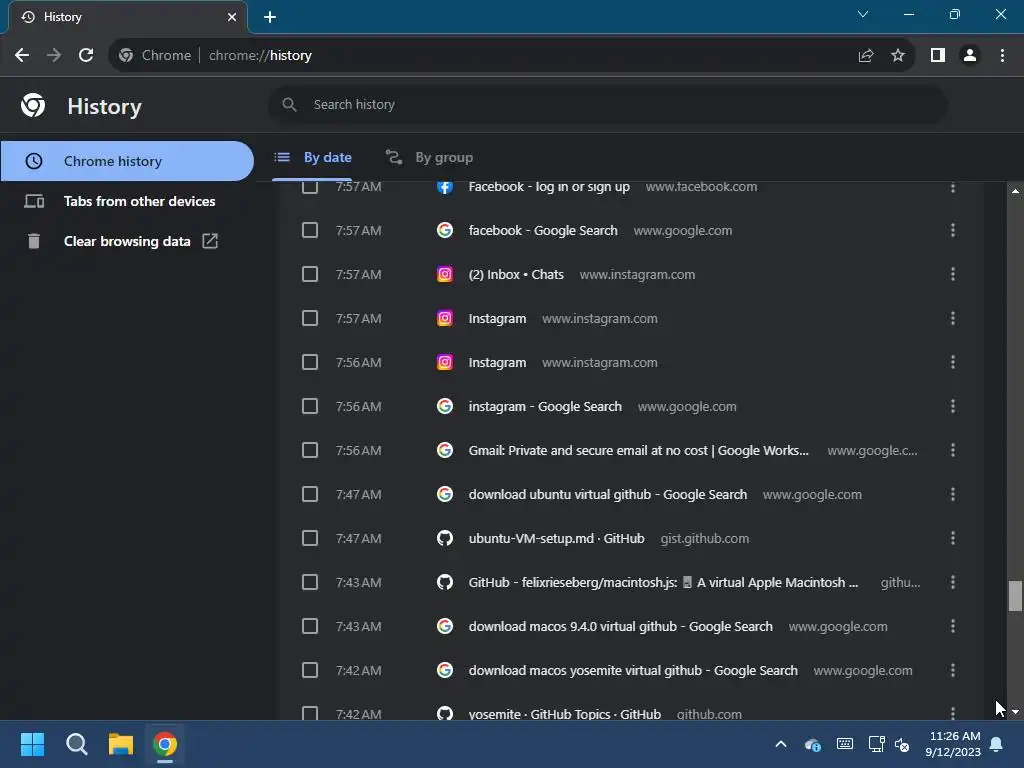
Task: Click the scrollbar up arrow
Action: pos(1015,191)
